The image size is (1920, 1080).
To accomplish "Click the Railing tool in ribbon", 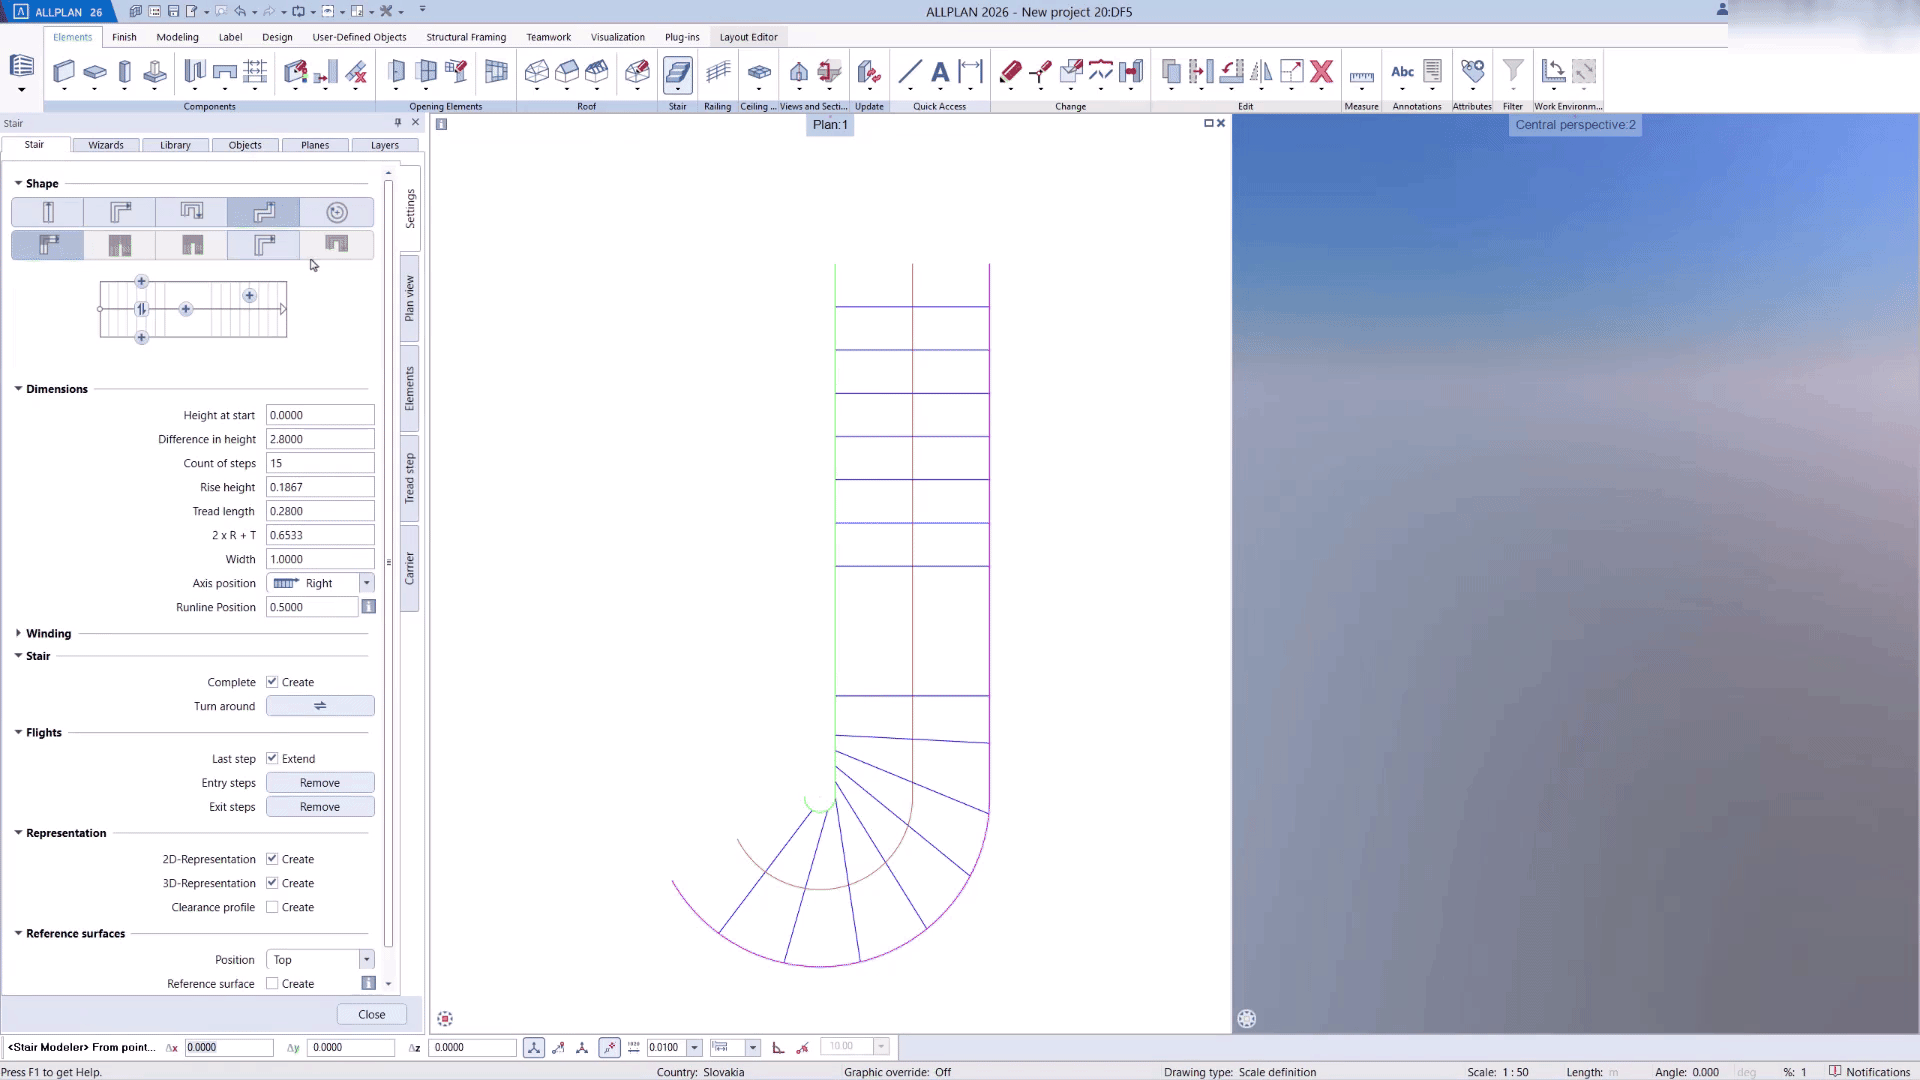I will click(x=717, y=72).
